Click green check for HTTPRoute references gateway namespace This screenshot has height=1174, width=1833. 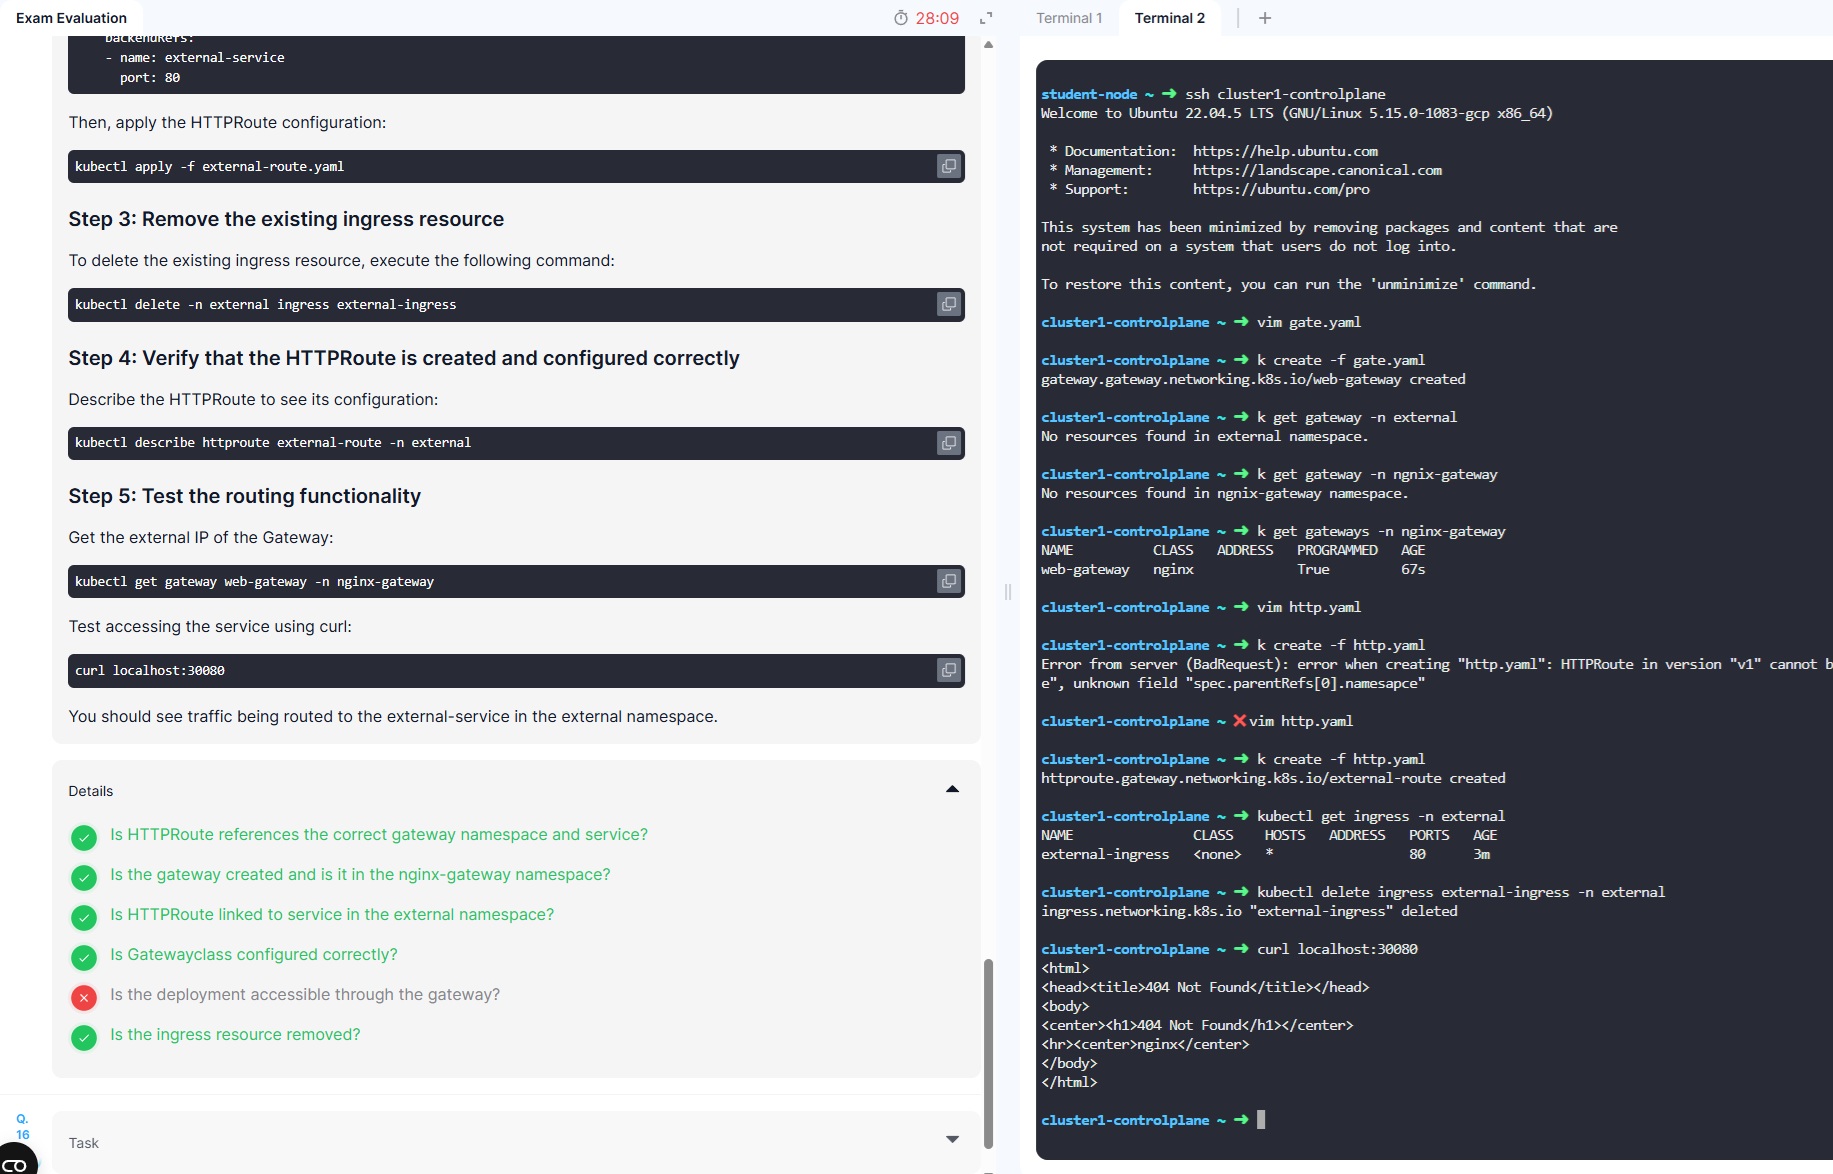tap(84, 837)
